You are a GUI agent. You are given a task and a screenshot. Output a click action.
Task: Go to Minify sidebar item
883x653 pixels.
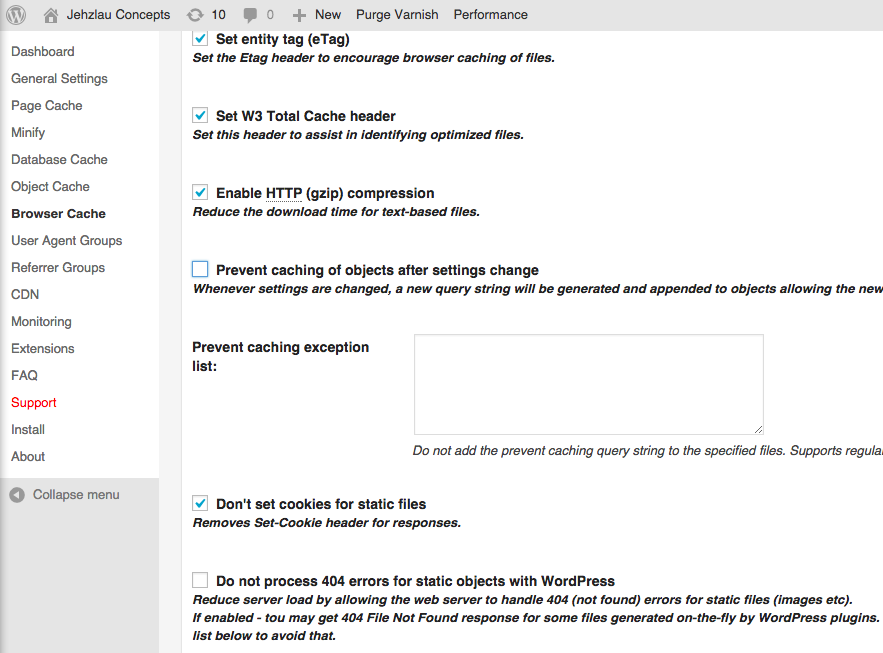[x=28, y=132]
